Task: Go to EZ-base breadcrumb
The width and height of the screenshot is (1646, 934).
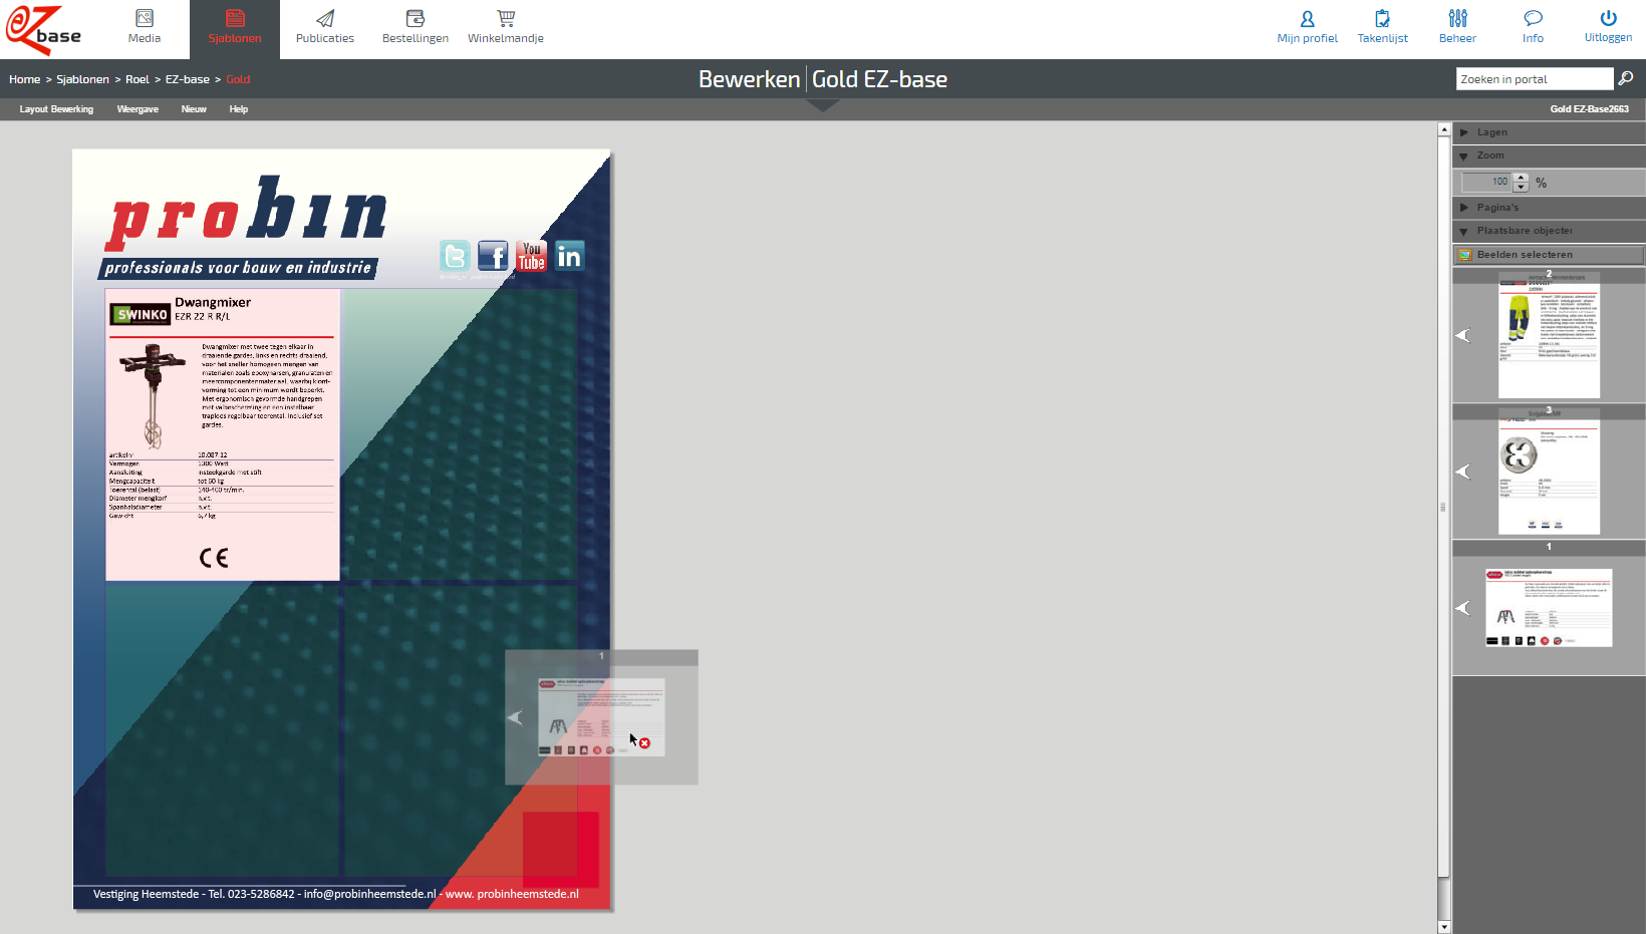Action: [x=187, y=79]
